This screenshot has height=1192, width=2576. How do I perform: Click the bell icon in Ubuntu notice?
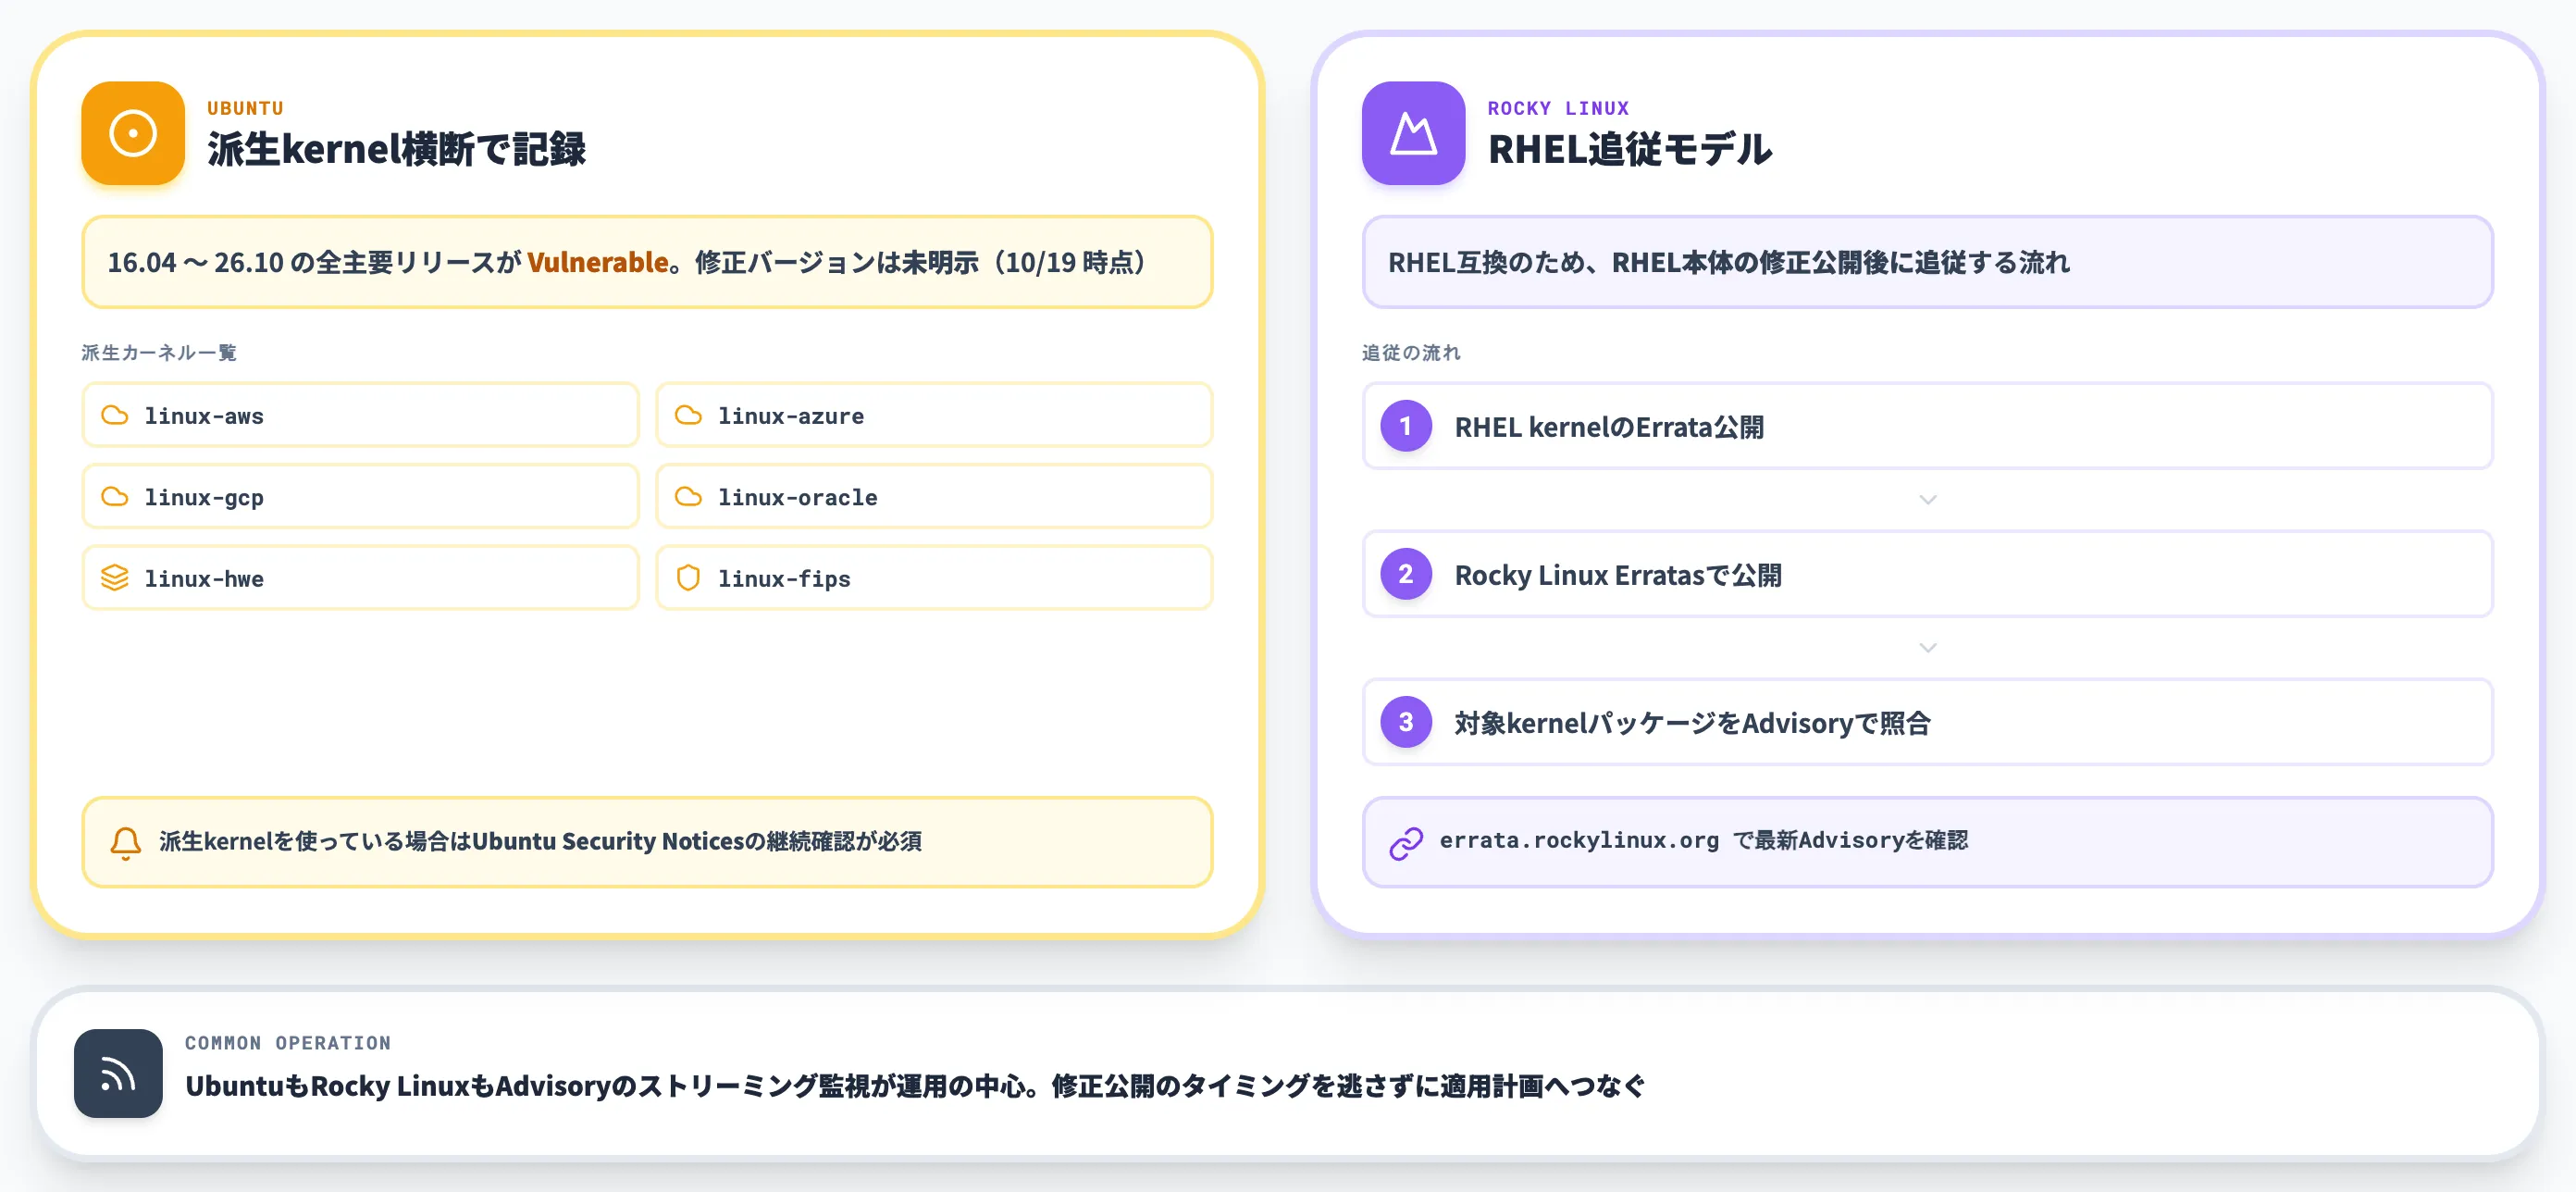pyautogui.click(x=126, y=842)
